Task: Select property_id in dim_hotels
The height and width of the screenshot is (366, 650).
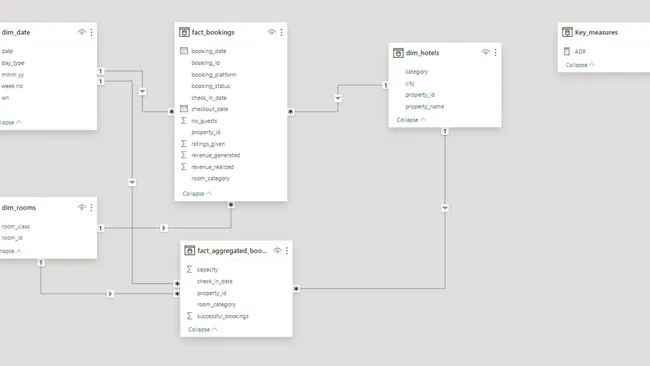Action: [420, 95]
